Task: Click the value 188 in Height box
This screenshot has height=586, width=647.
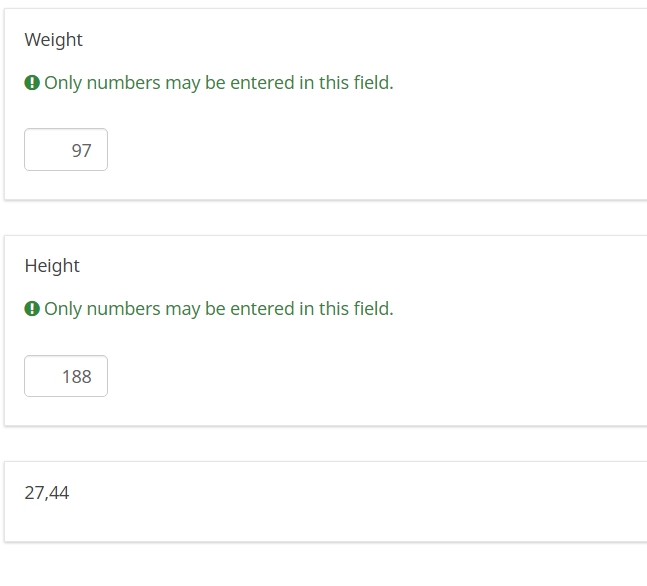Action: 76,377
